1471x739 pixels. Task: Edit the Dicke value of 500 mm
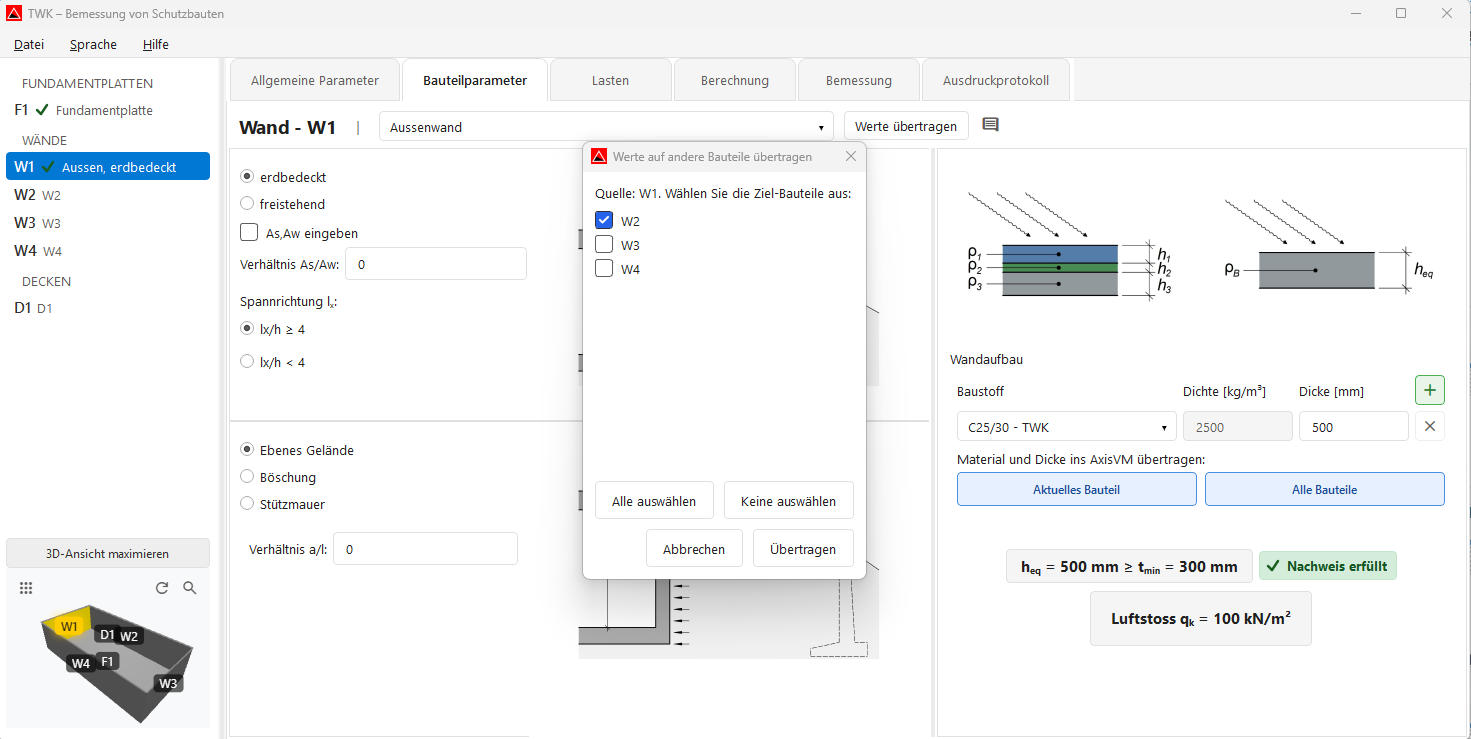click(1353, 426)
